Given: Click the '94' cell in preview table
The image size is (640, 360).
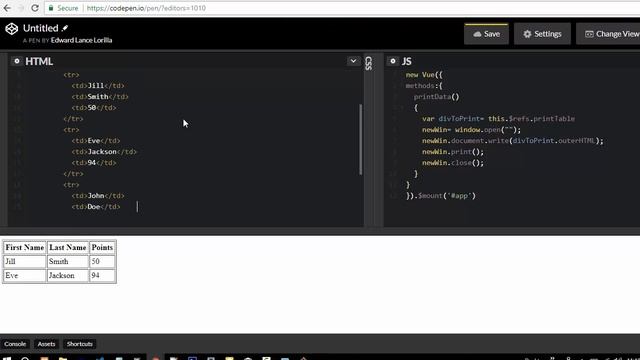Looking at the screenshot, I should click(x=102, y=276).
